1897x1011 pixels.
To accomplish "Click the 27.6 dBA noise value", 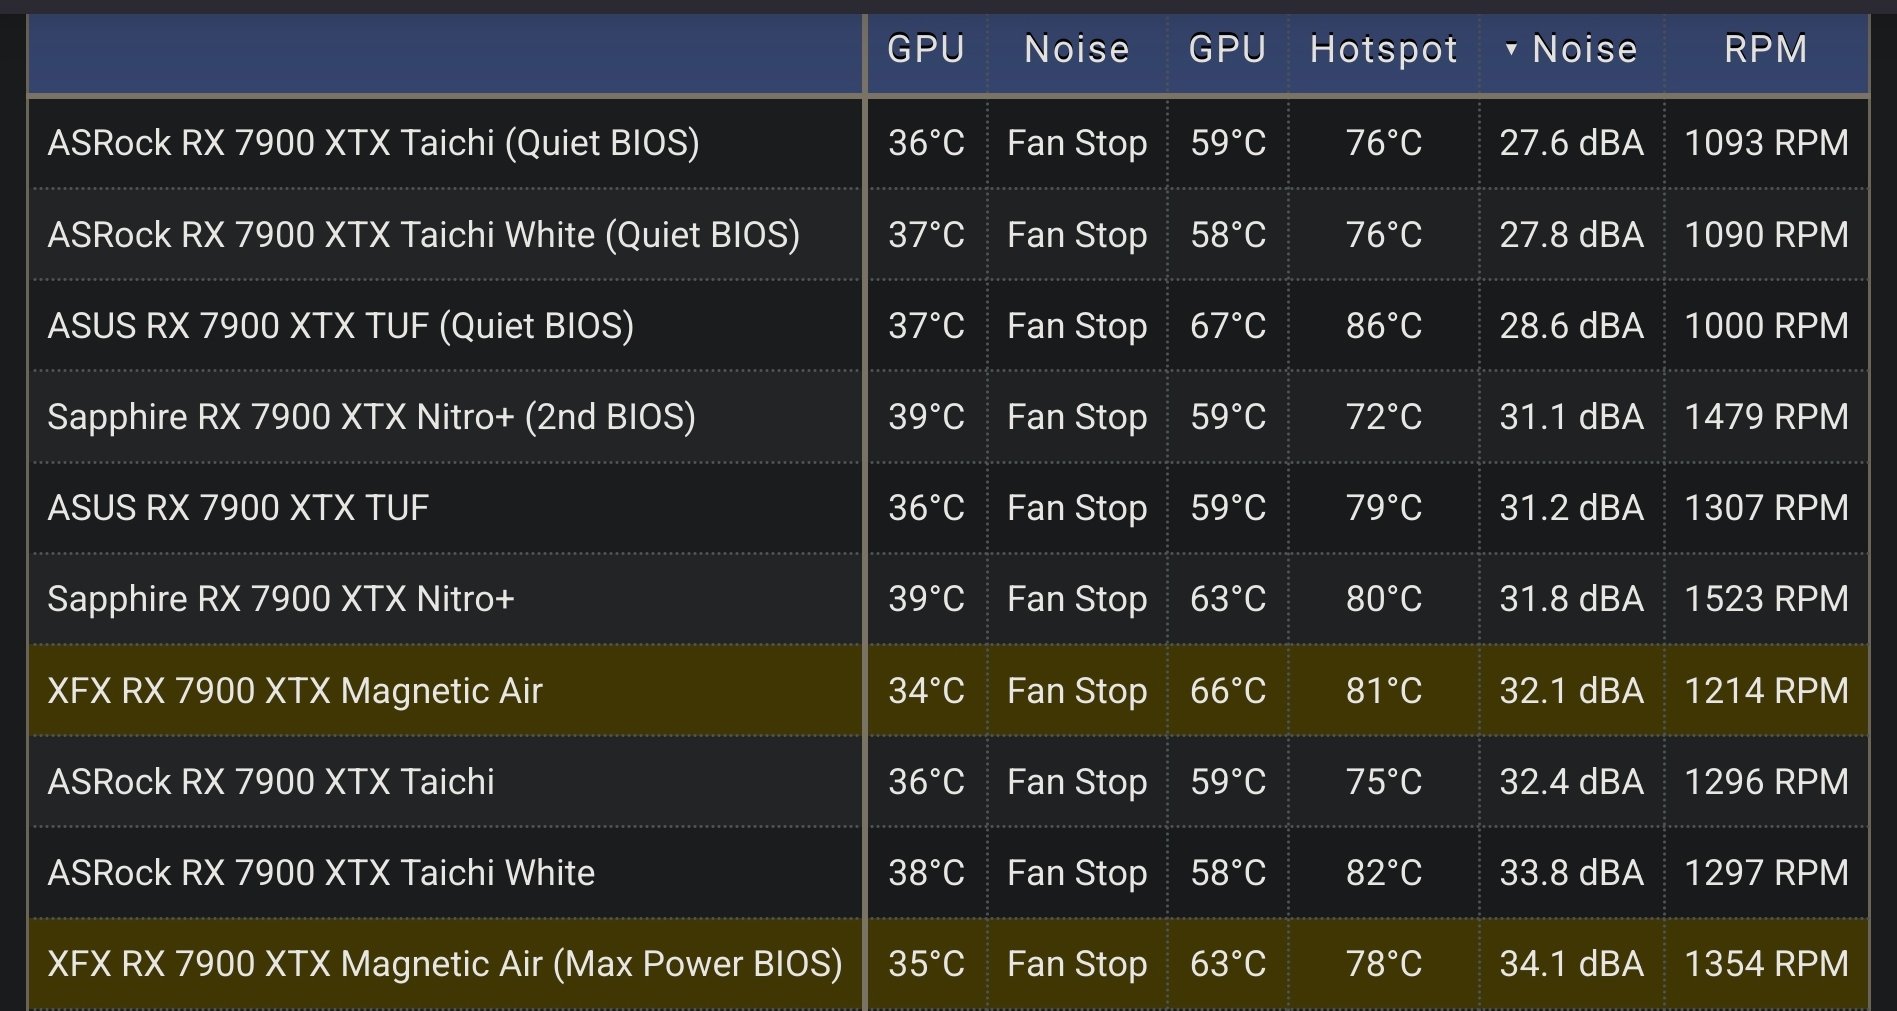I will 1571,143.
